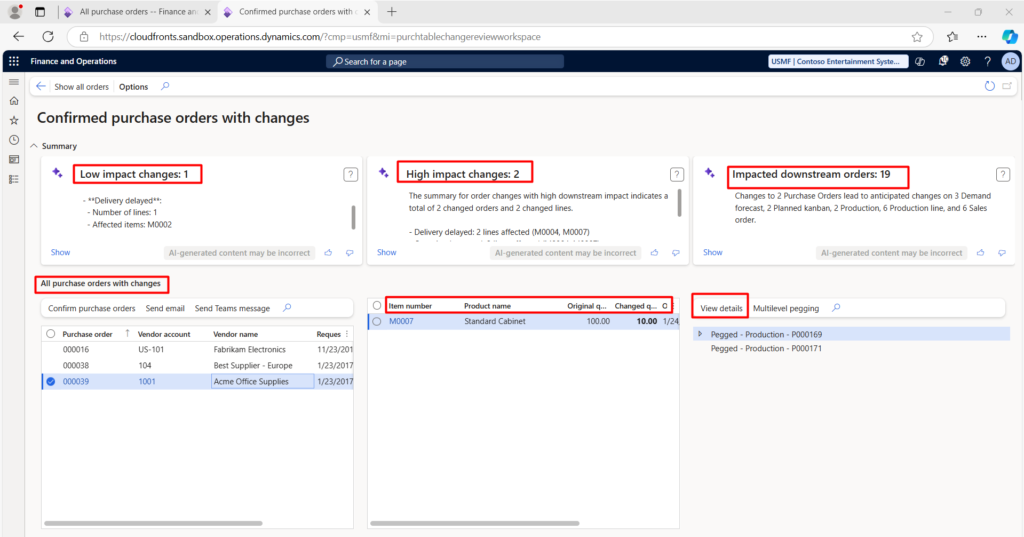Open column options in purchase order grid header
1024x537 pixels.
coord(347,334)
